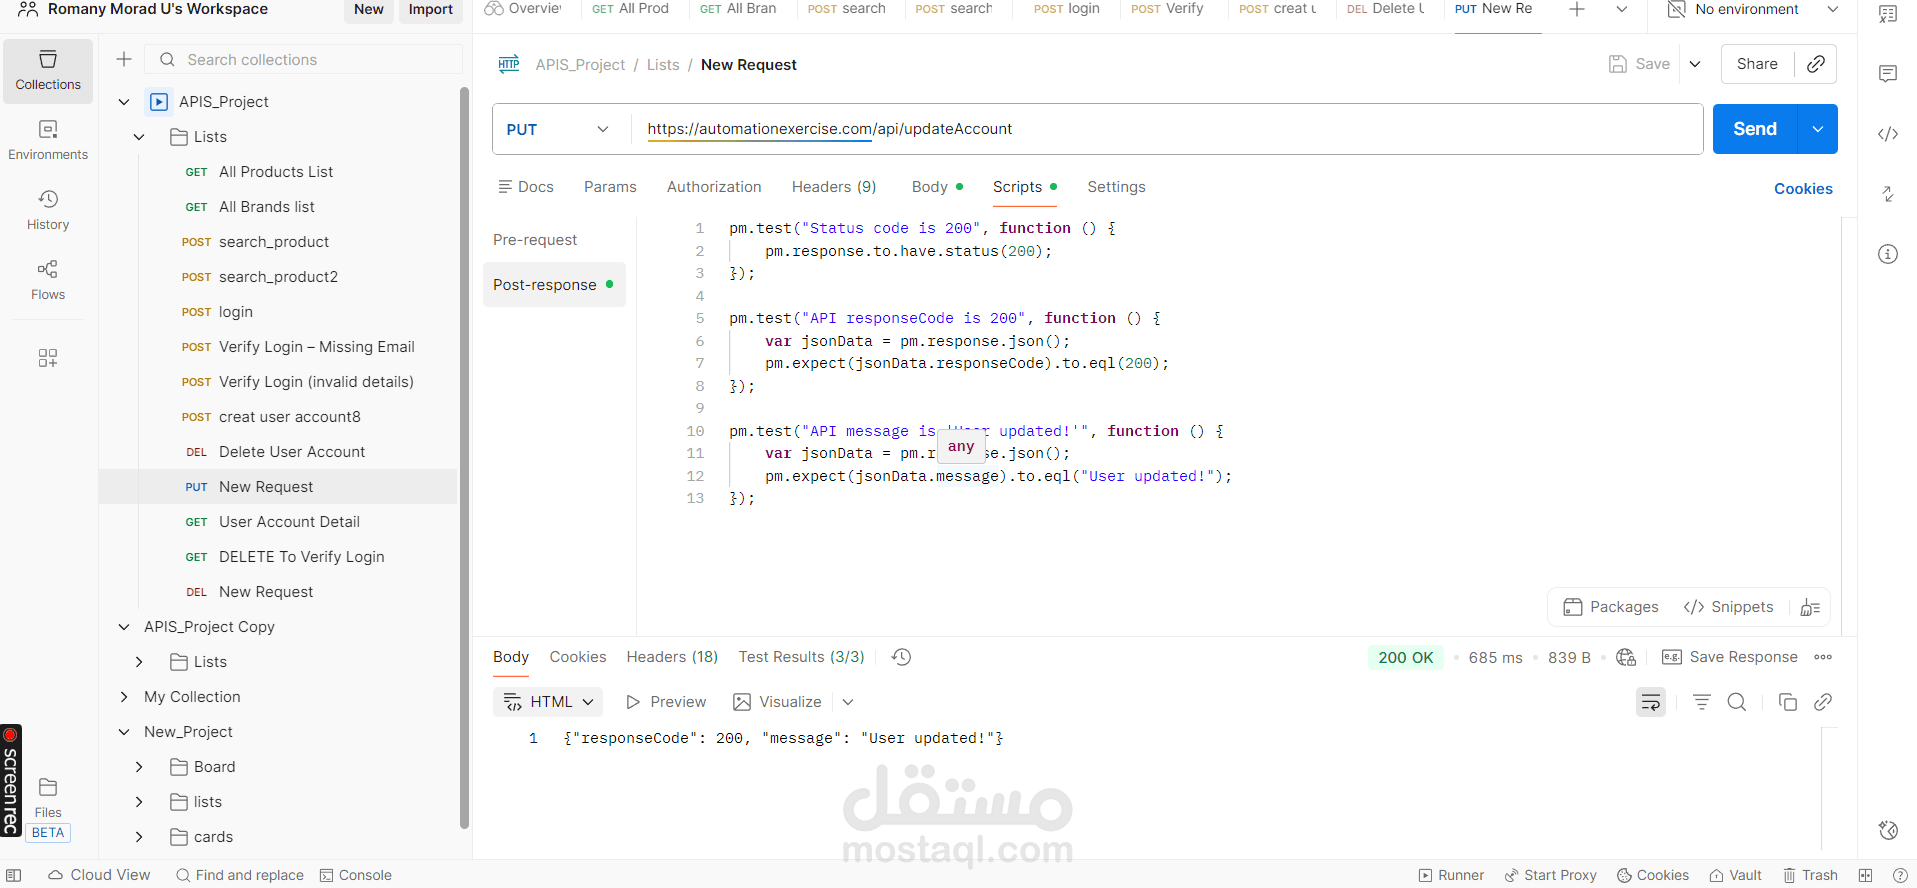
Task: Open the Environments sidebar panel
Action: click(x=48, y=141)
